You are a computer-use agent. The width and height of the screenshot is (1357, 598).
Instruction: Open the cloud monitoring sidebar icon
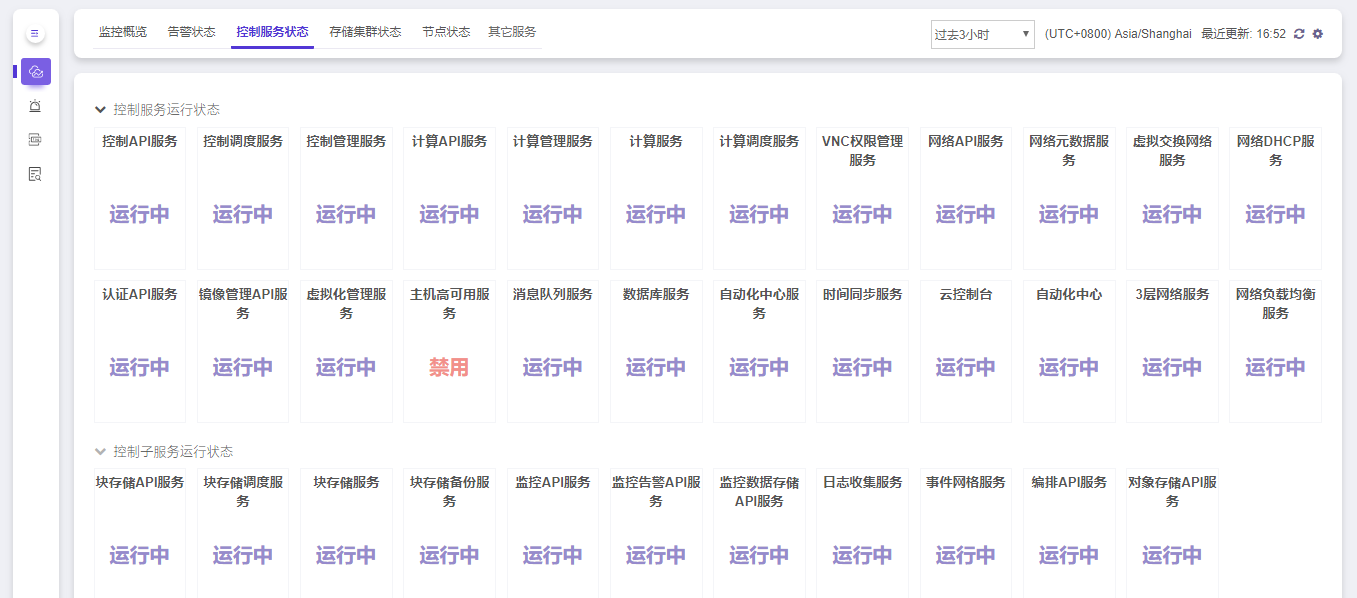(x=35, y=72)
